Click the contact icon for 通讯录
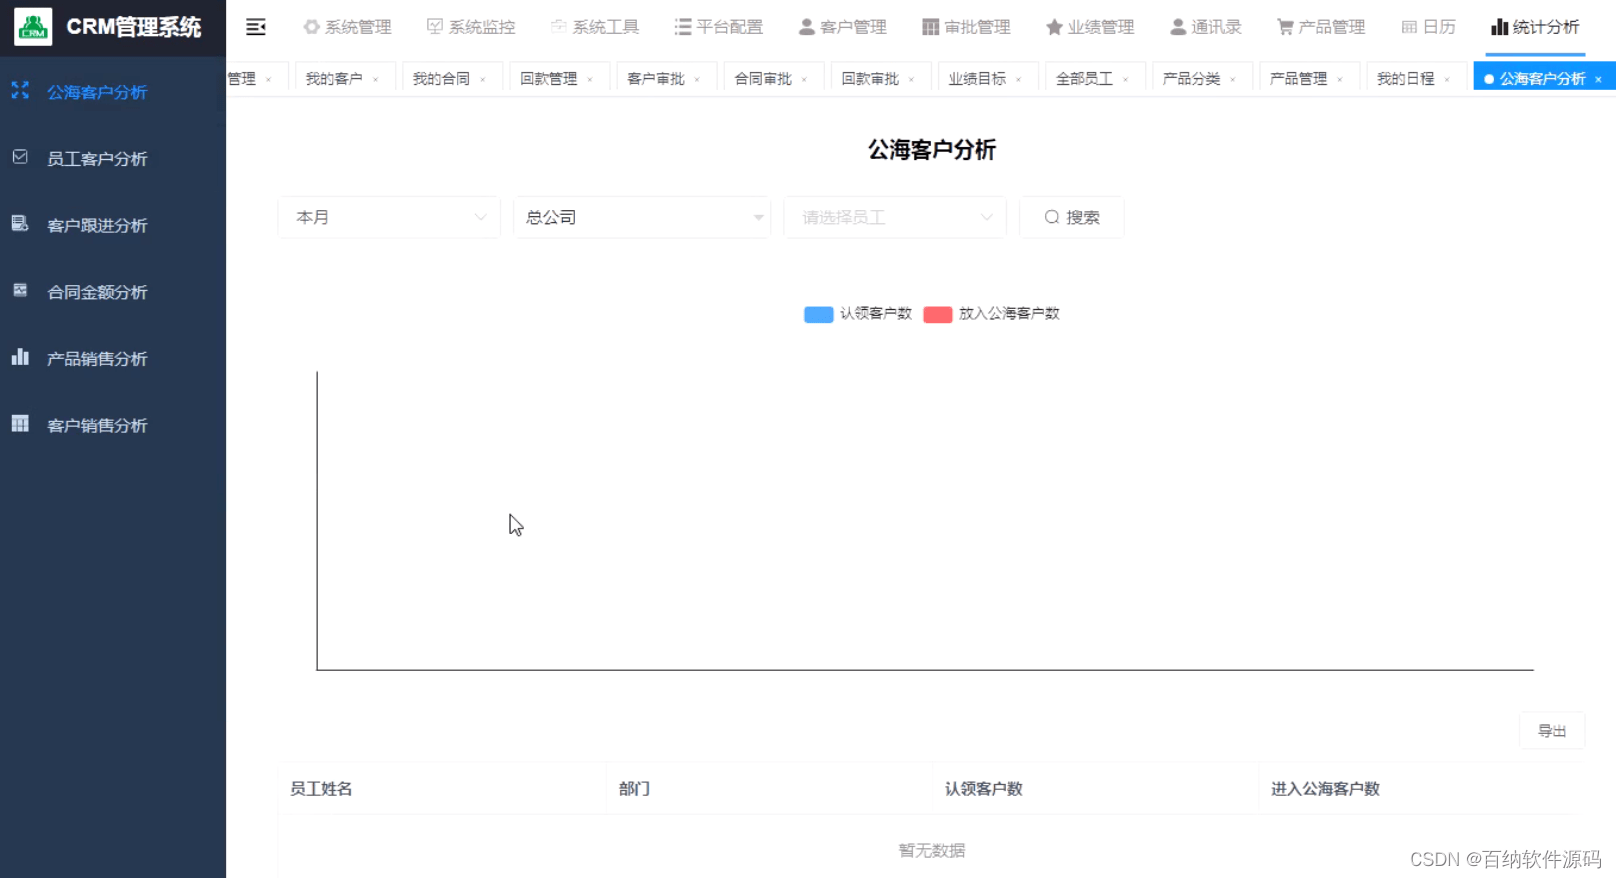Viewport: 1616px width, 878px height. click(1178, 27)
